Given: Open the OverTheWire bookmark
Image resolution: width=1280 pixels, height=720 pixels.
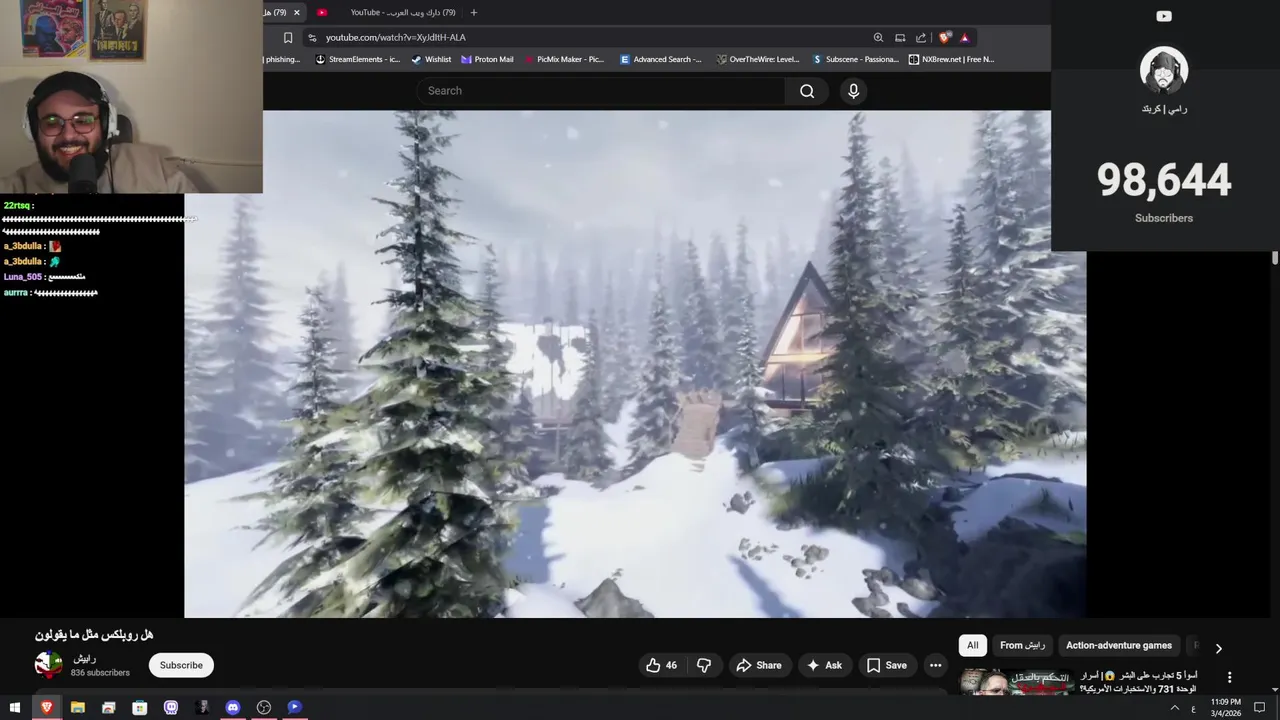Looking at the screenshot, I should [x=757, y=59].
